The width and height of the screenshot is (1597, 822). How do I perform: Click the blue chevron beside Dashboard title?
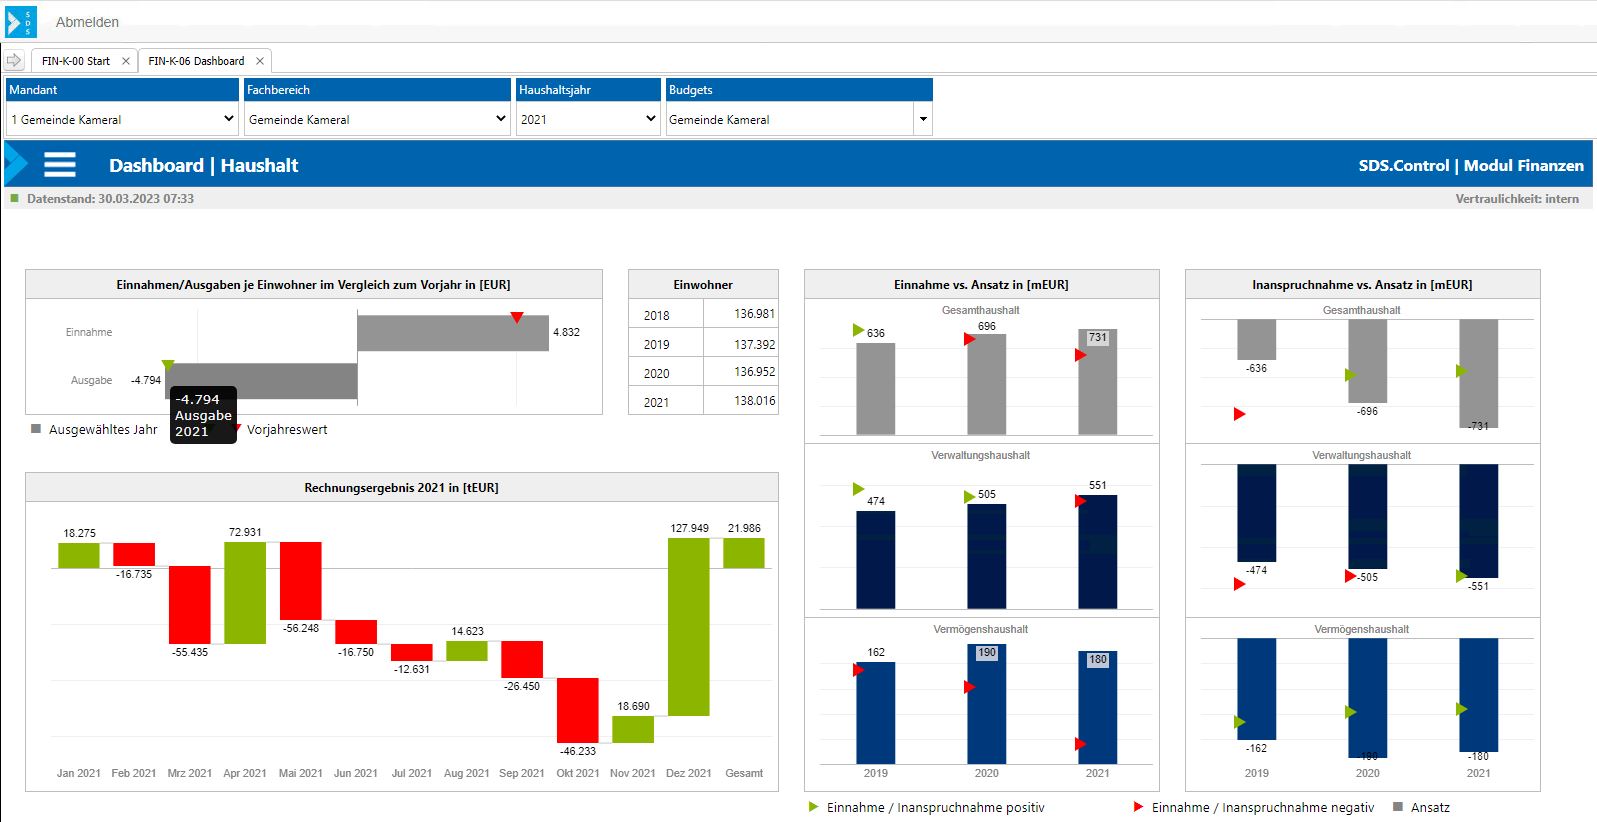point(17,165)
